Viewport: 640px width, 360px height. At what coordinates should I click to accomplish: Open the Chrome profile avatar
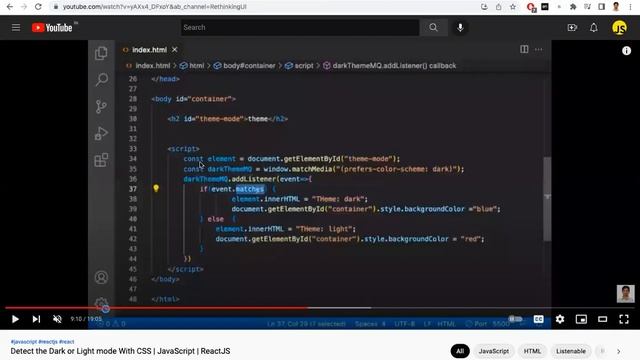616,7
